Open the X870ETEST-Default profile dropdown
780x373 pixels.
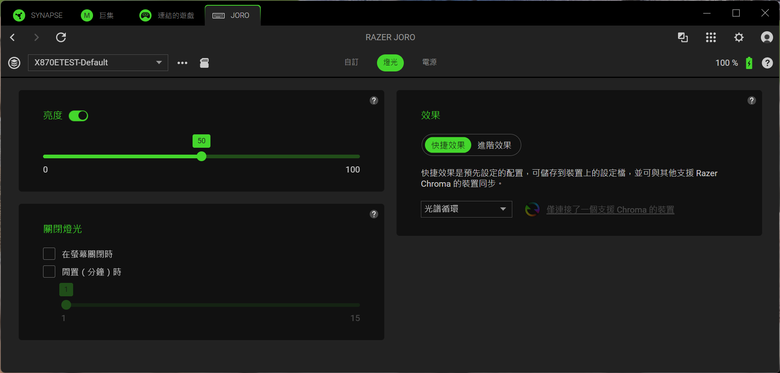(x=98, y=63)
